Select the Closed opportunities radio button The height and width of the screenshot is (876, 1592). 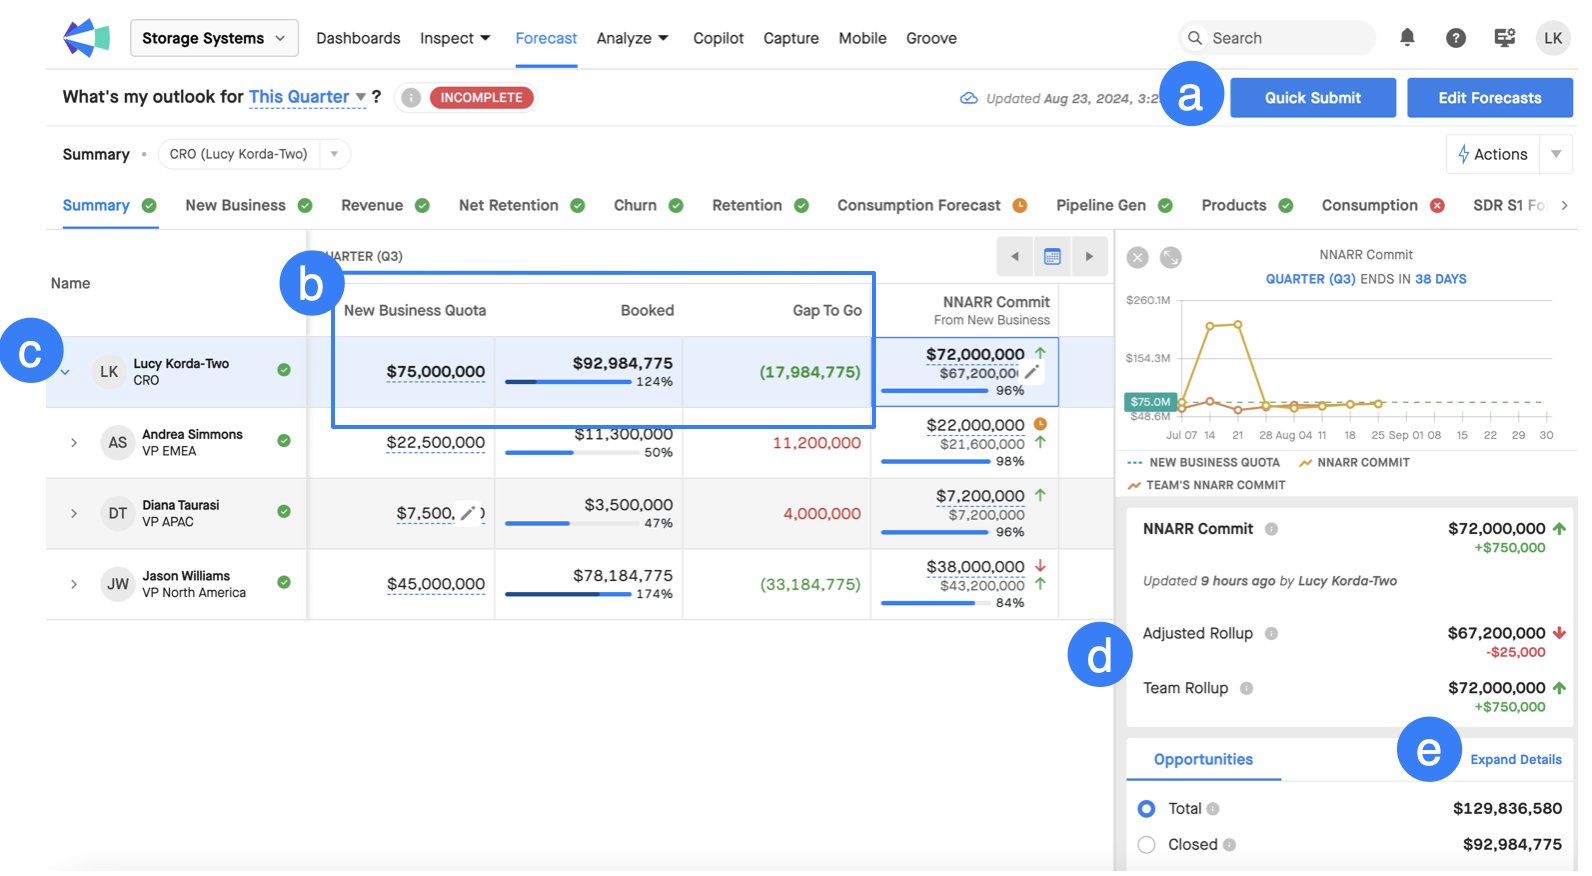tap(1147, 846)
